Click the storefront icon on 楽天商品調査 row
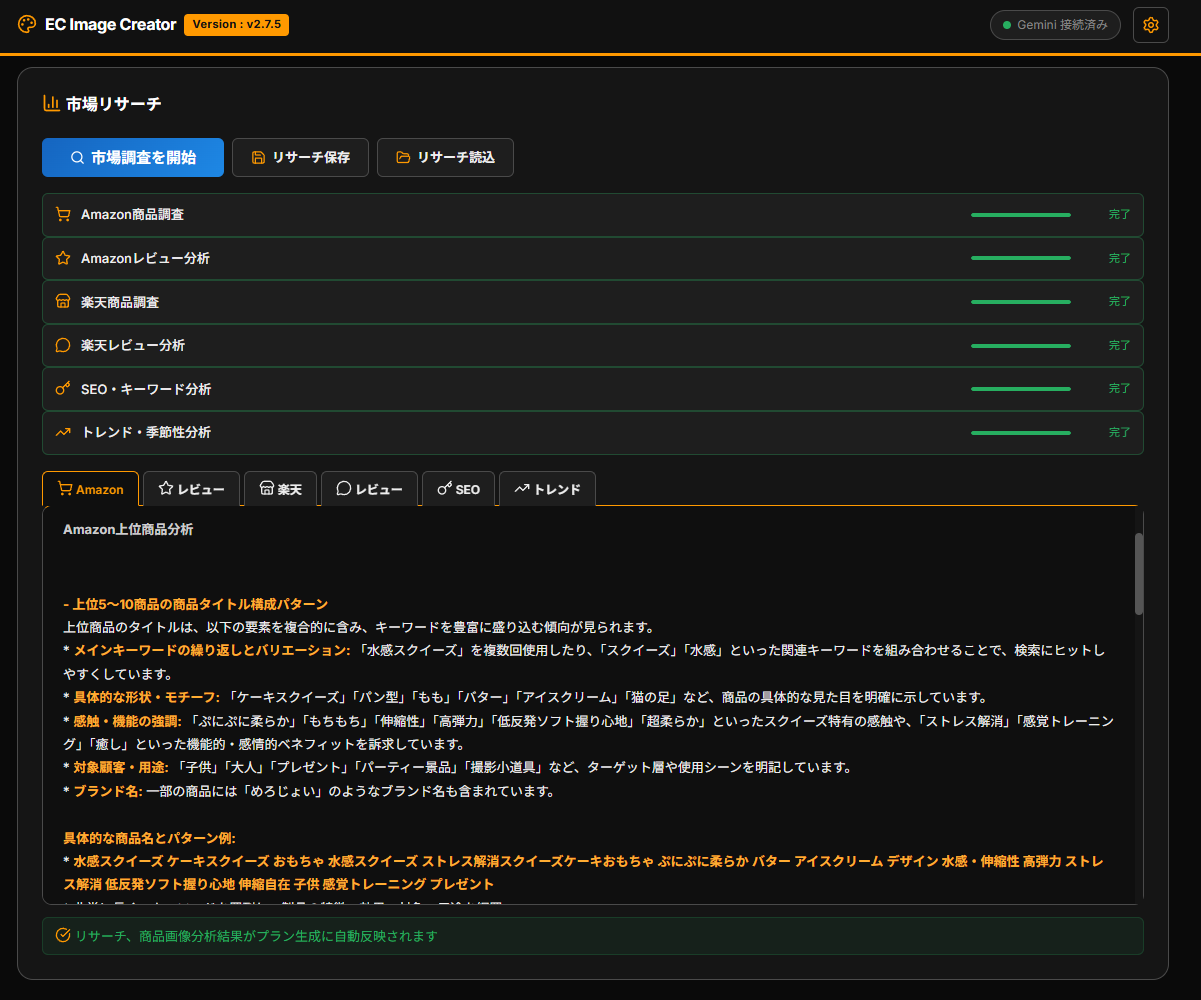1201x1000 pixels. coord(64,301)
